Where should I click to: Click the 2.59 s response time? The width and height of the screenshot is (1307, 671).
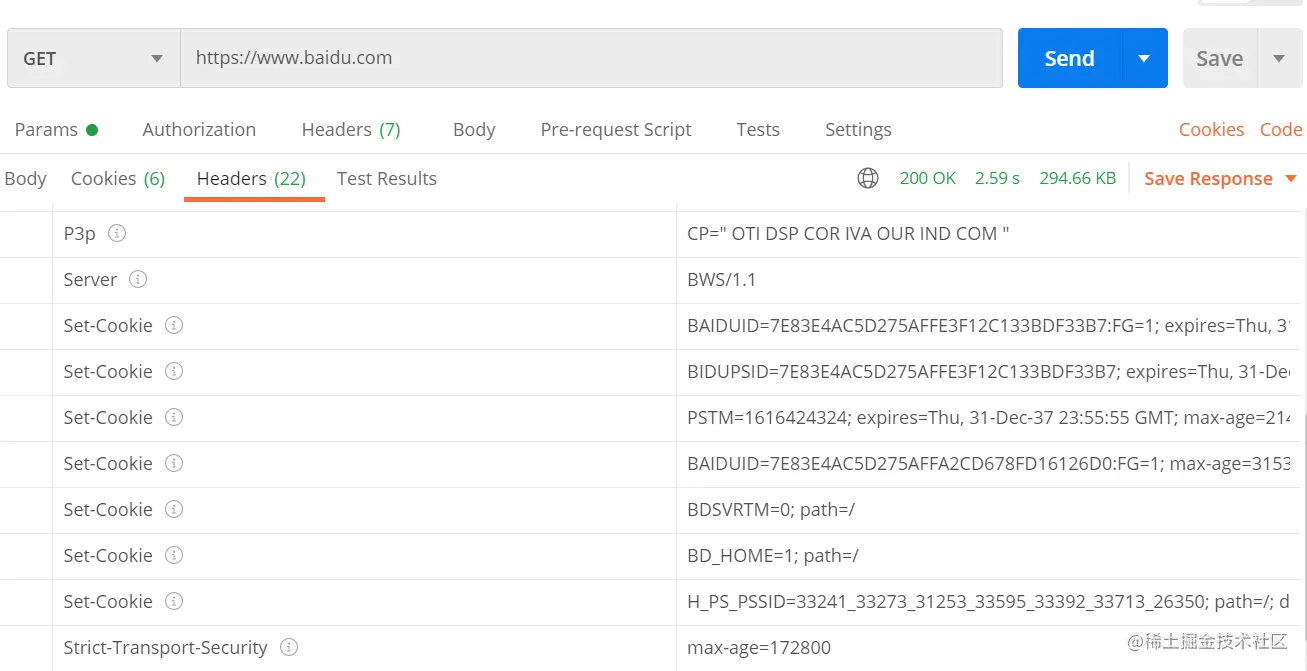point(997,178)
